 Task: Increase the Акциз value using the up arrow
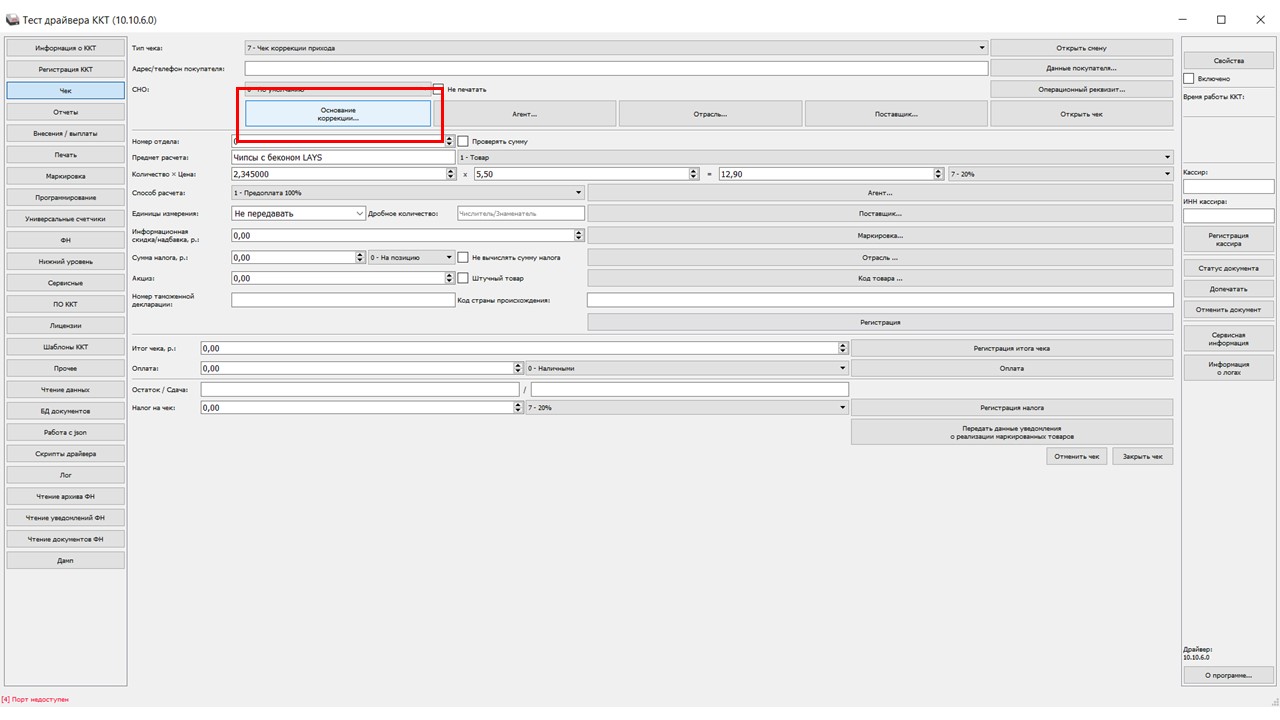point(450,275)
